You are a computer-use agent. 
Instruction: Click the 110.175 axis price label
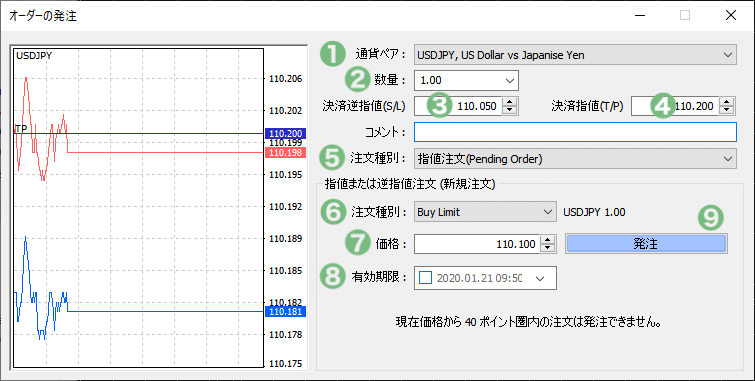[286, 364]
